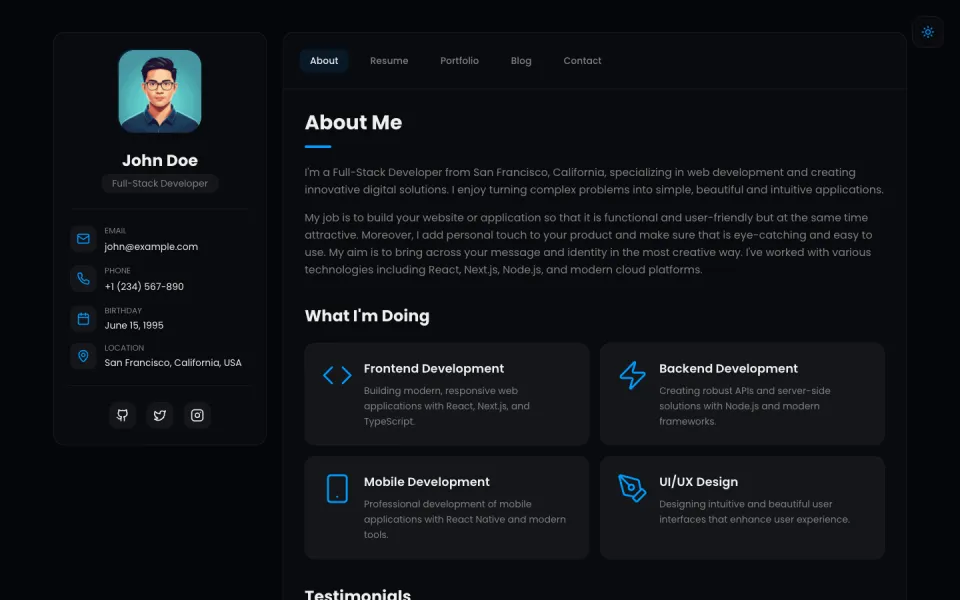960x600 pixels.
Task: Click 'Professional development of mobile' description
Action: point(465,519)
